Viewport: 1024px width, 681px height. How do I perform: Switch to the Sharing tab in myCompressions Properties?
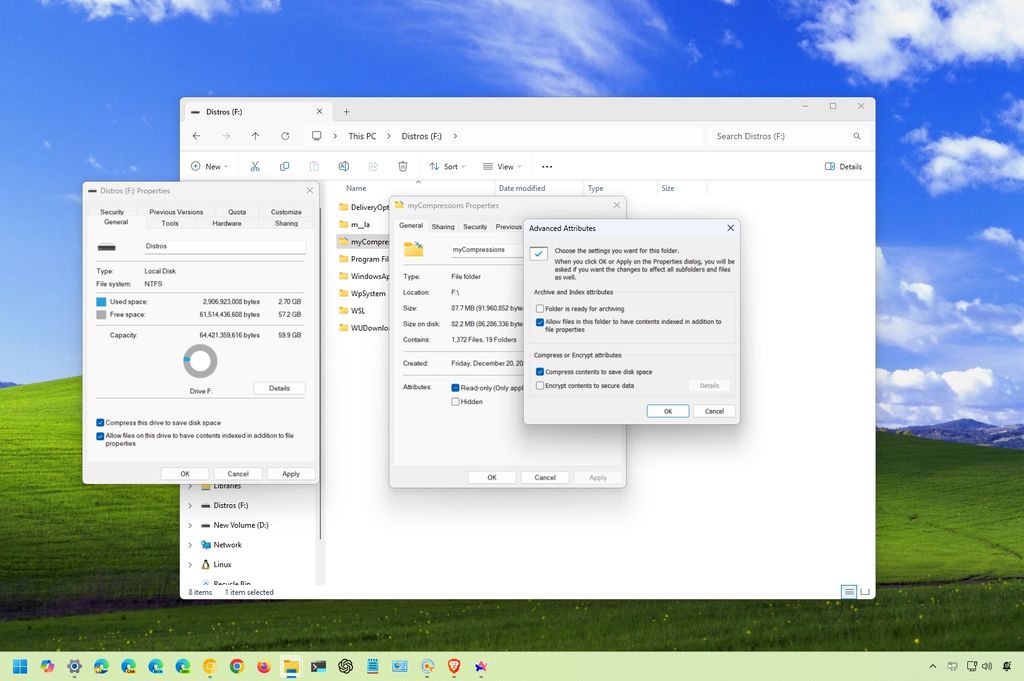(443, 226)
